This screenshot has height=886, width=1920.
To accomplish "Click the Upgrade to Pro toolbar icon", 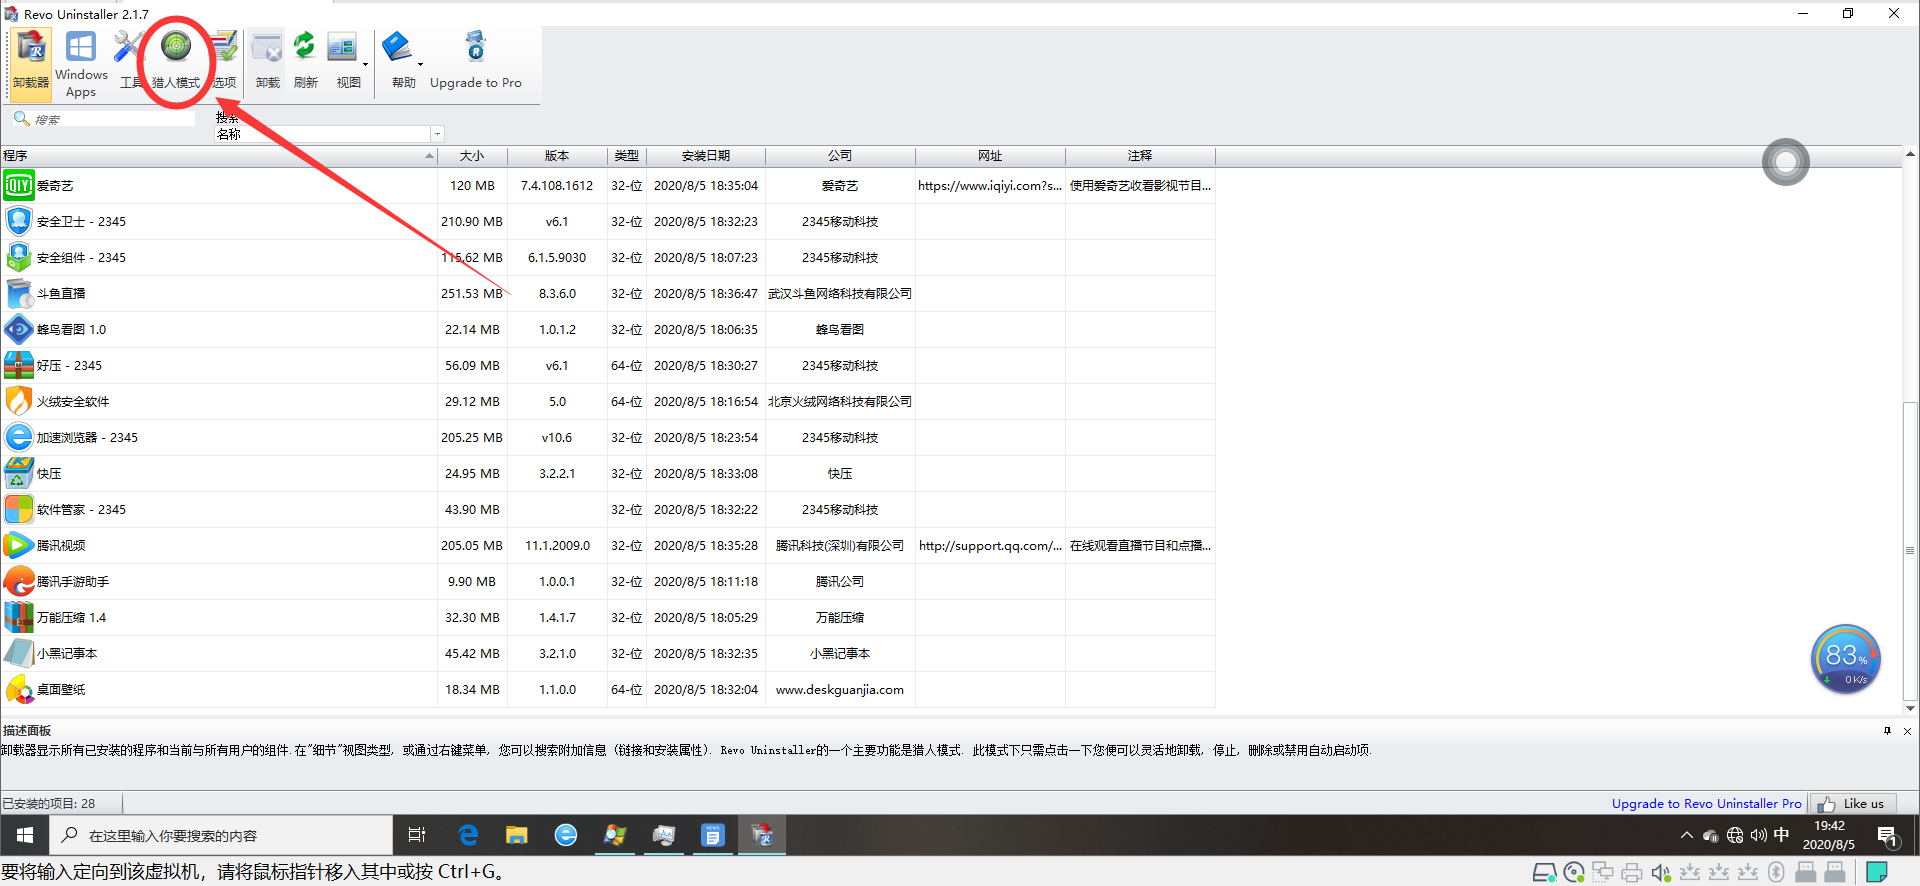I will 476,60.
